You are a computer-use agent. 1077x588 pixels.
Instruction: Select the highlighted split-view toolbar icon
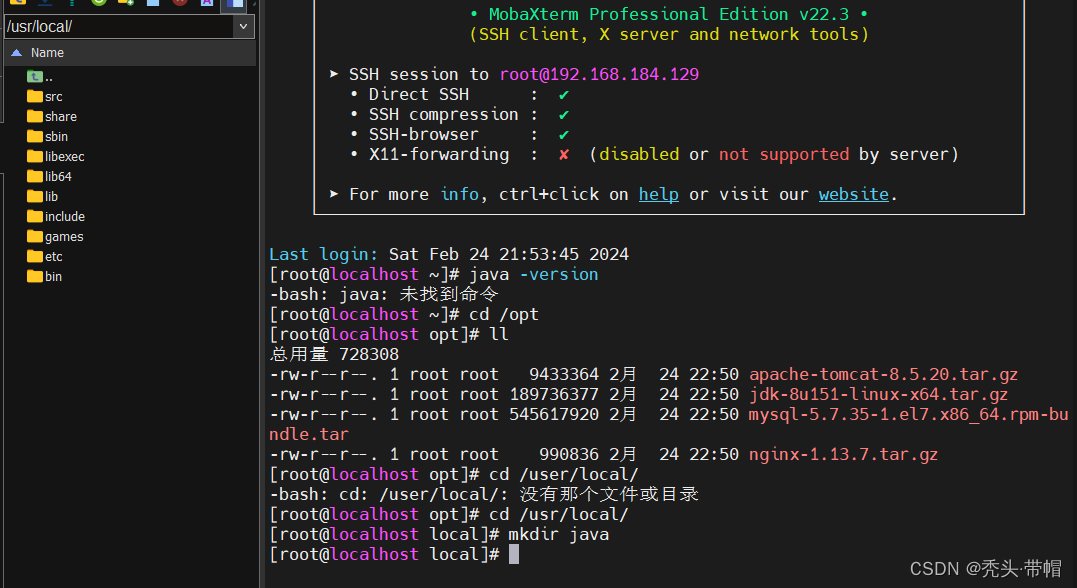coord(233,5)
